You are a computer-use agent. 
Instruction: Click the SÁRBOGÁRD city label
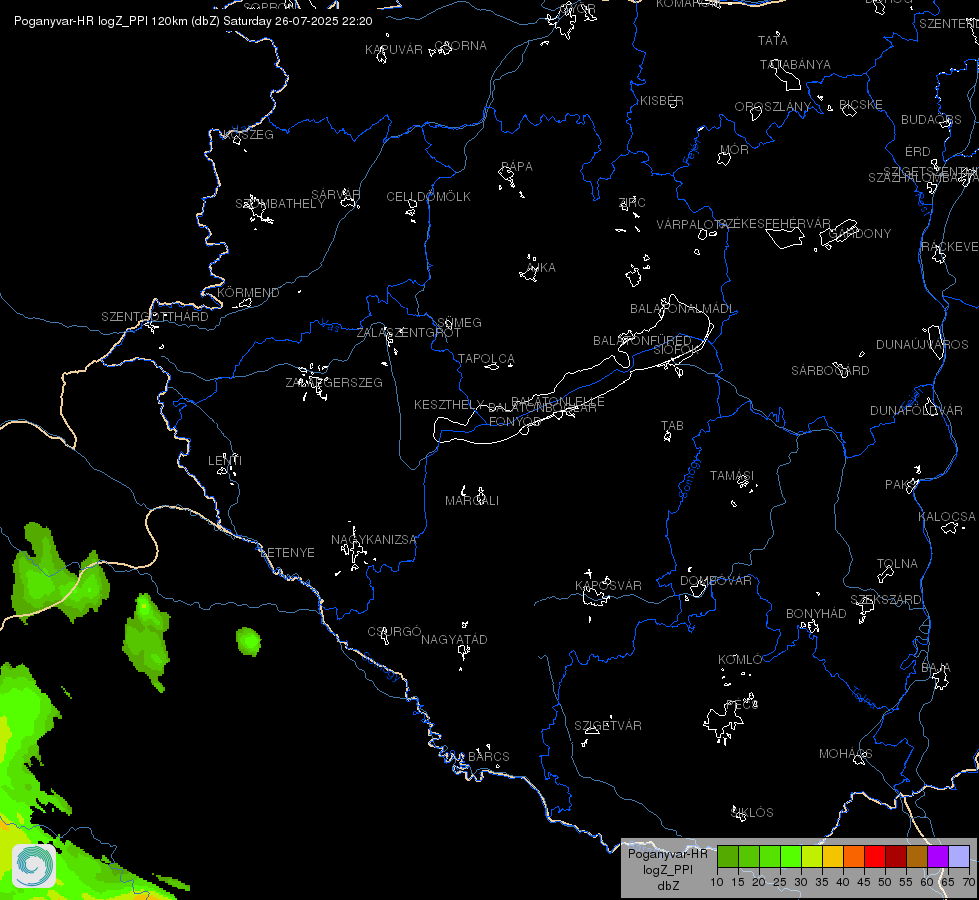click(830, 371)
